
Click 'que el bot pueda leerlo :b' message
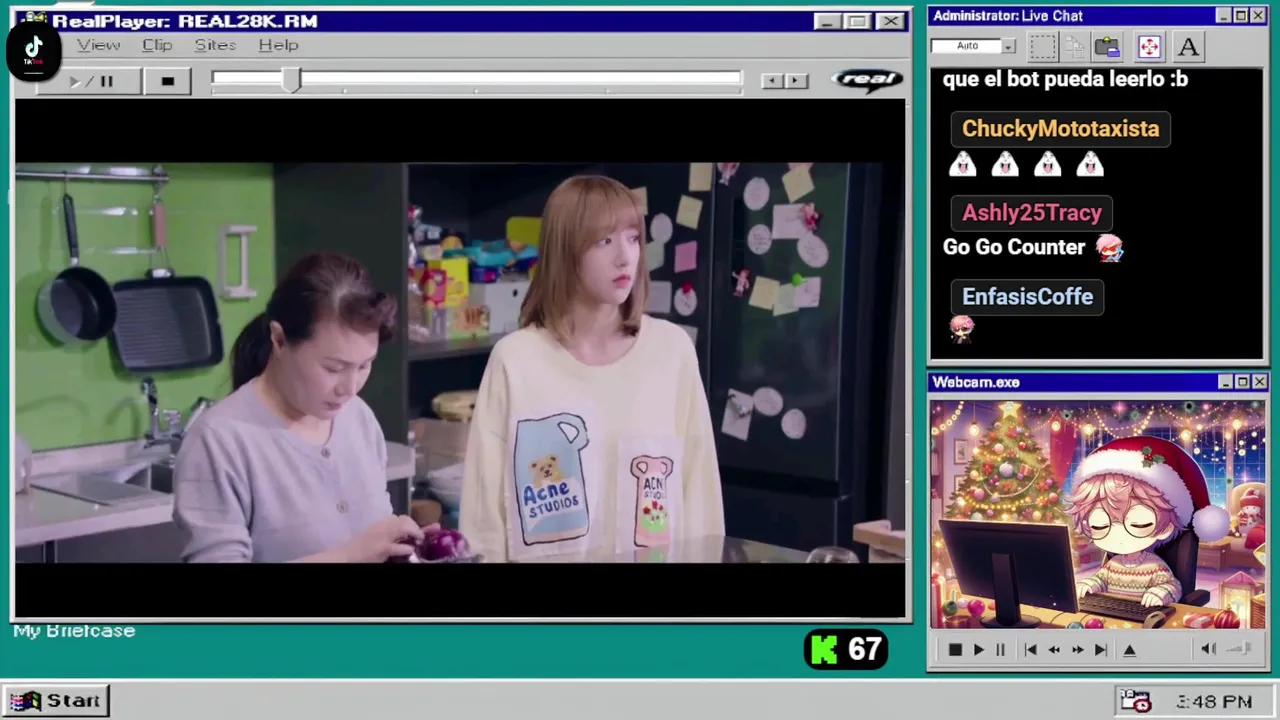pyautogui.click(x=1065, y=79)
